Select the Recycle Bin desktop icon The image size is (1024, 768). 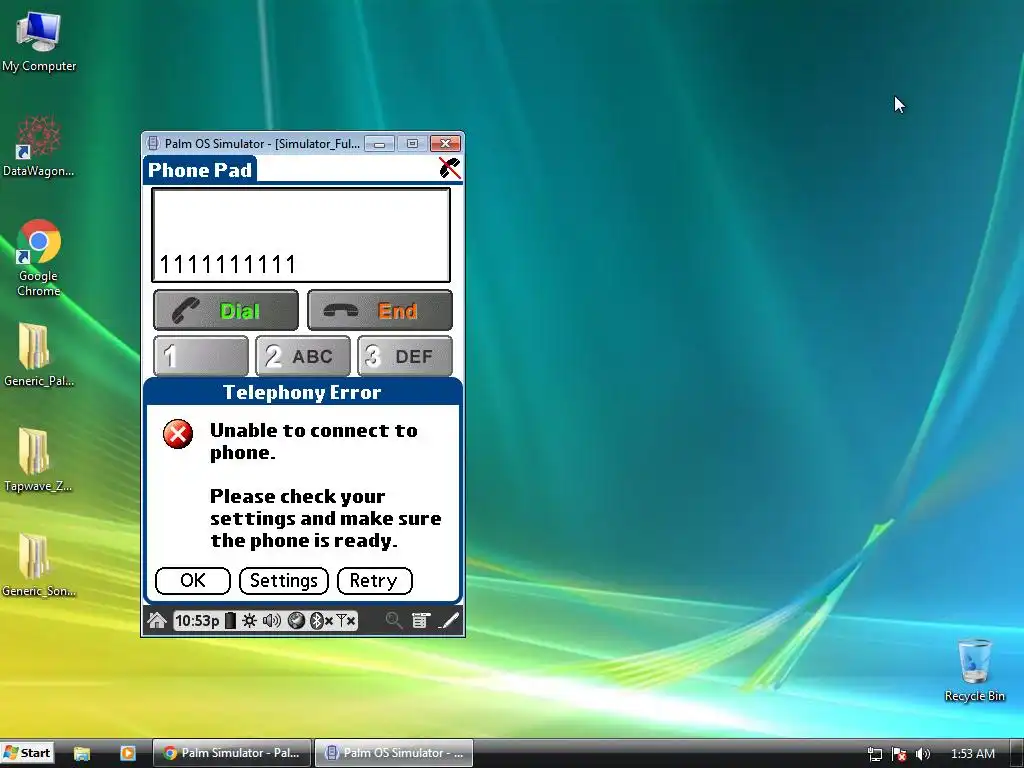pos(974,670)
